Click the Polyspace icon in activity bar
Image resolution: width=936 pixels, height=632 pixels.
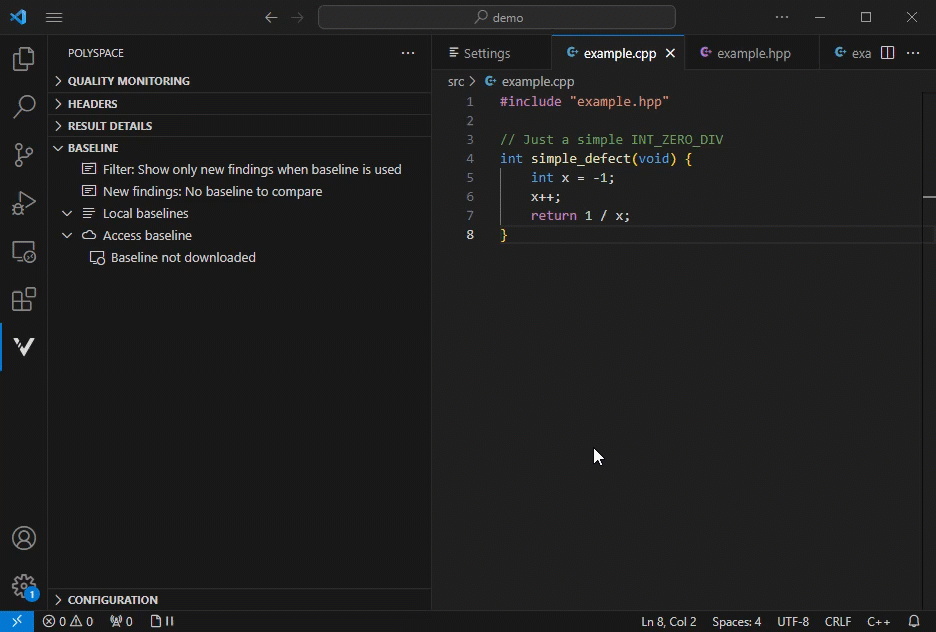click(23, 347)
